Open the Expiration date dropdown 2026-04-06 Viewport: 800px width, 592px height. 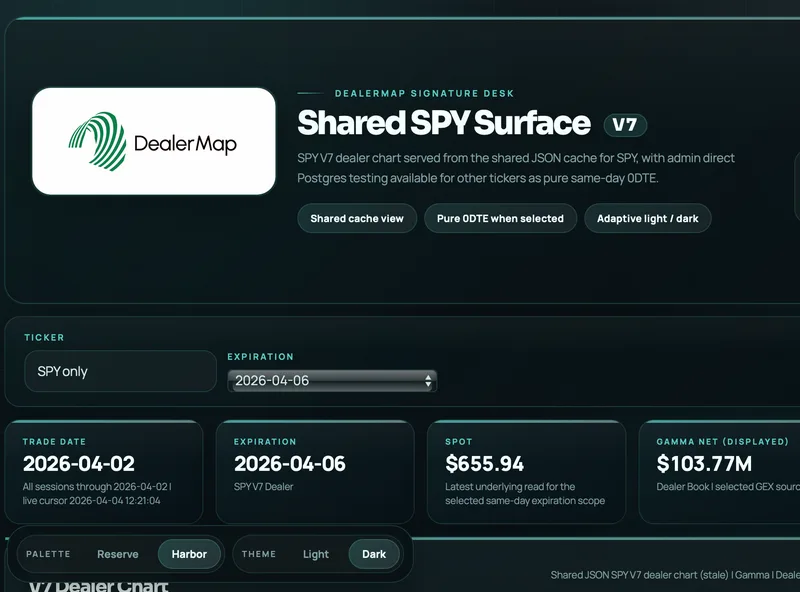pyautogui.click(x=332, y=381)
